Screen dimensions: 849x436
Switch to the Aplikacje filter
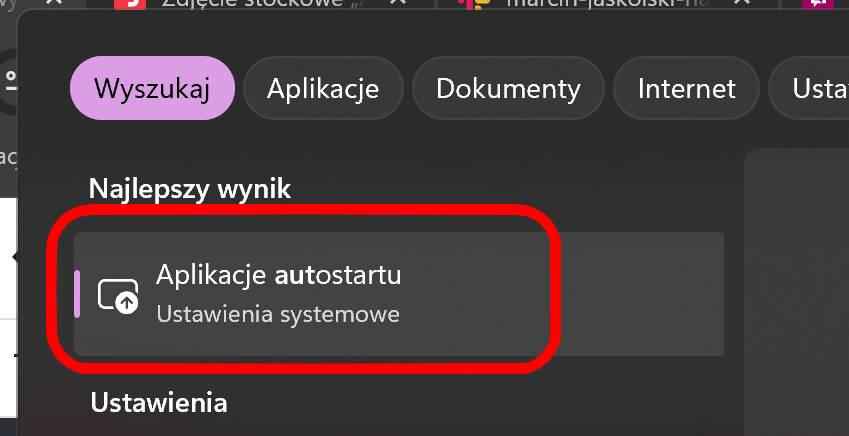pyautogui.click(x=323, y=88)
